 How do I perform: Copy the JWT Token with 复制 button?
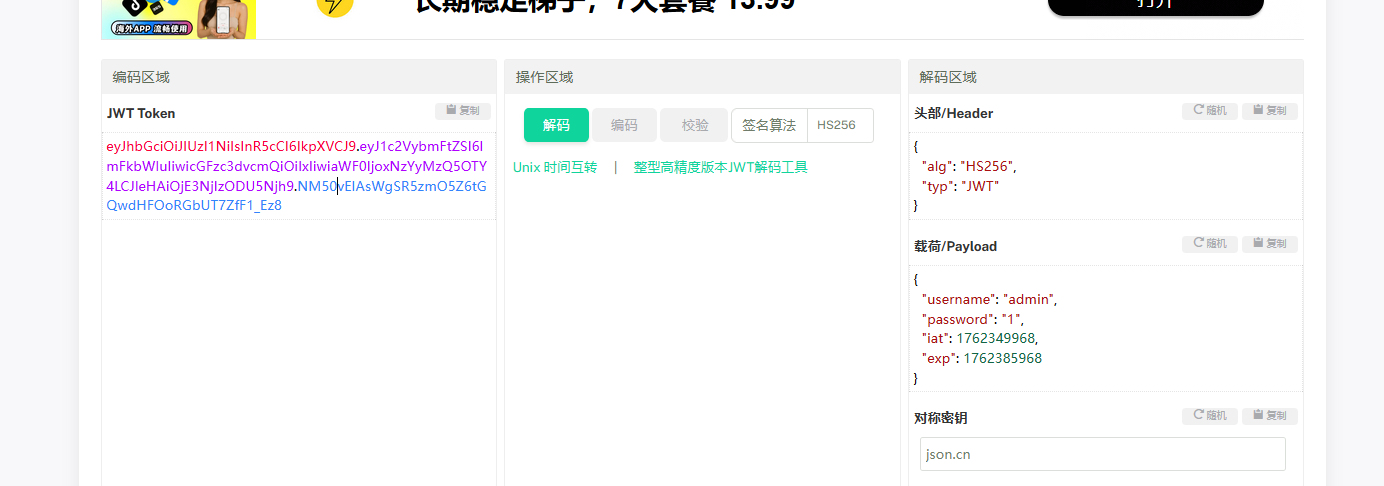[462, 111]
